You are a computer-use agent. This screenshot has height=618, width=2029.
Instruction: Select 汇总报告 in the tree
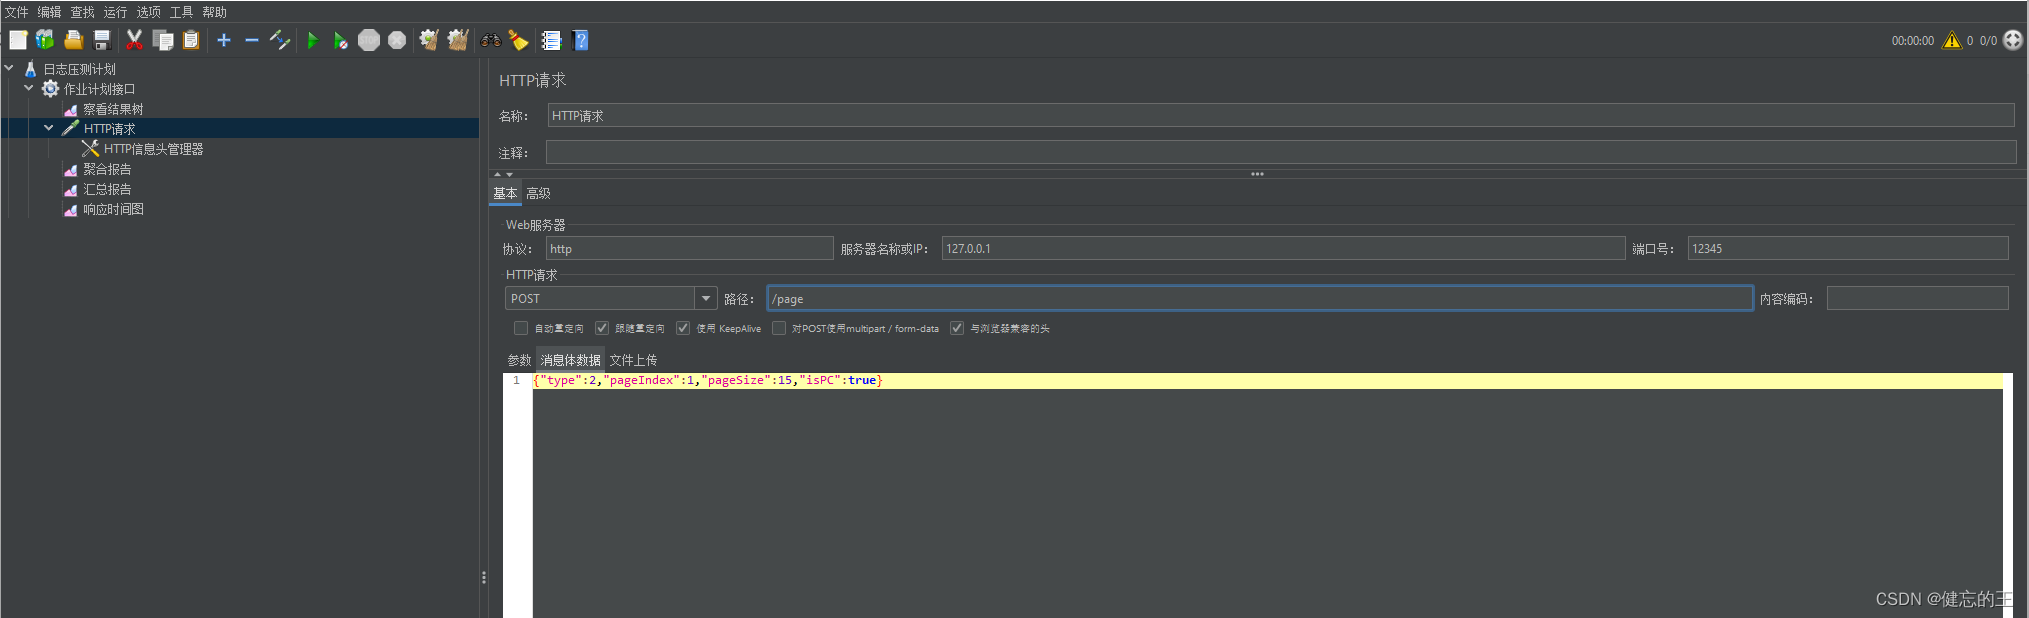pyautogui.click(x=107, y=189)
